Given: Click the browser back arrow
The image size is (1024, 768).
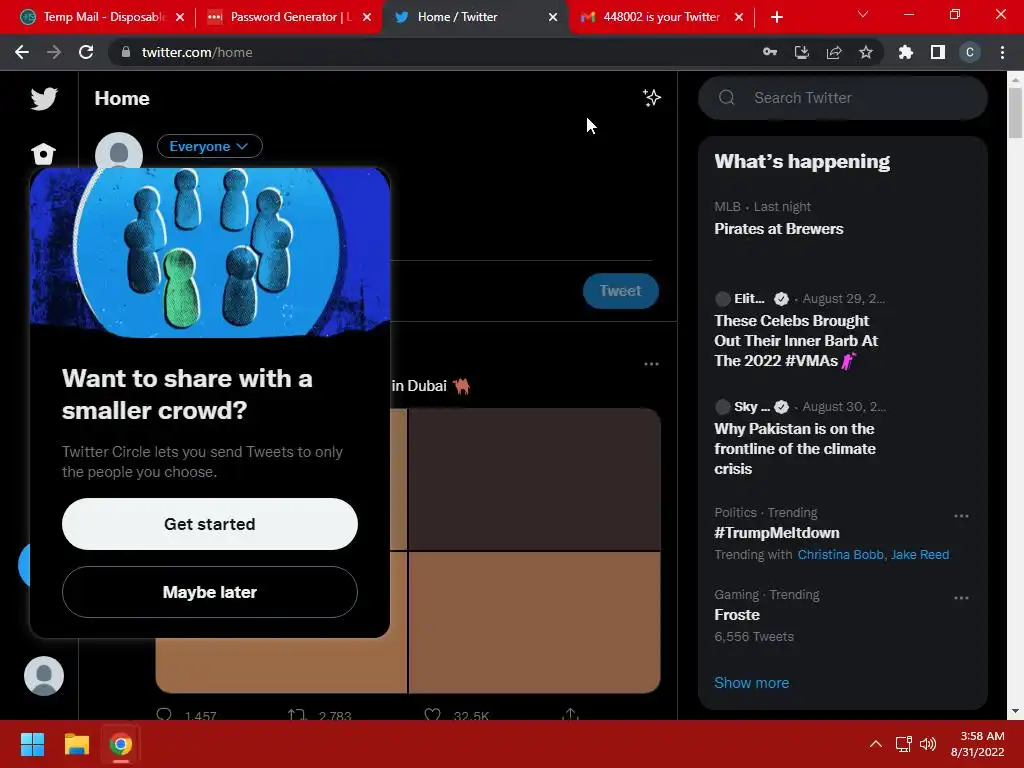Looking at the screenshot, I should pos(22,52).
